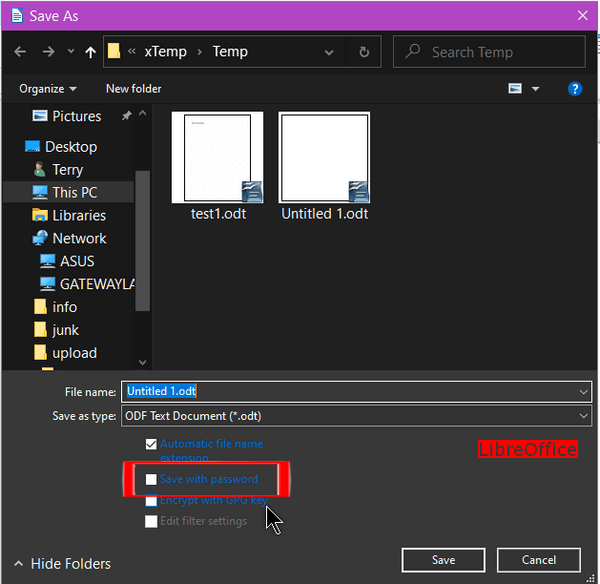This screenshot has height=584, width=600.
Task: Expand the File name dropdown arrow
Action: (x=583, y=392)
